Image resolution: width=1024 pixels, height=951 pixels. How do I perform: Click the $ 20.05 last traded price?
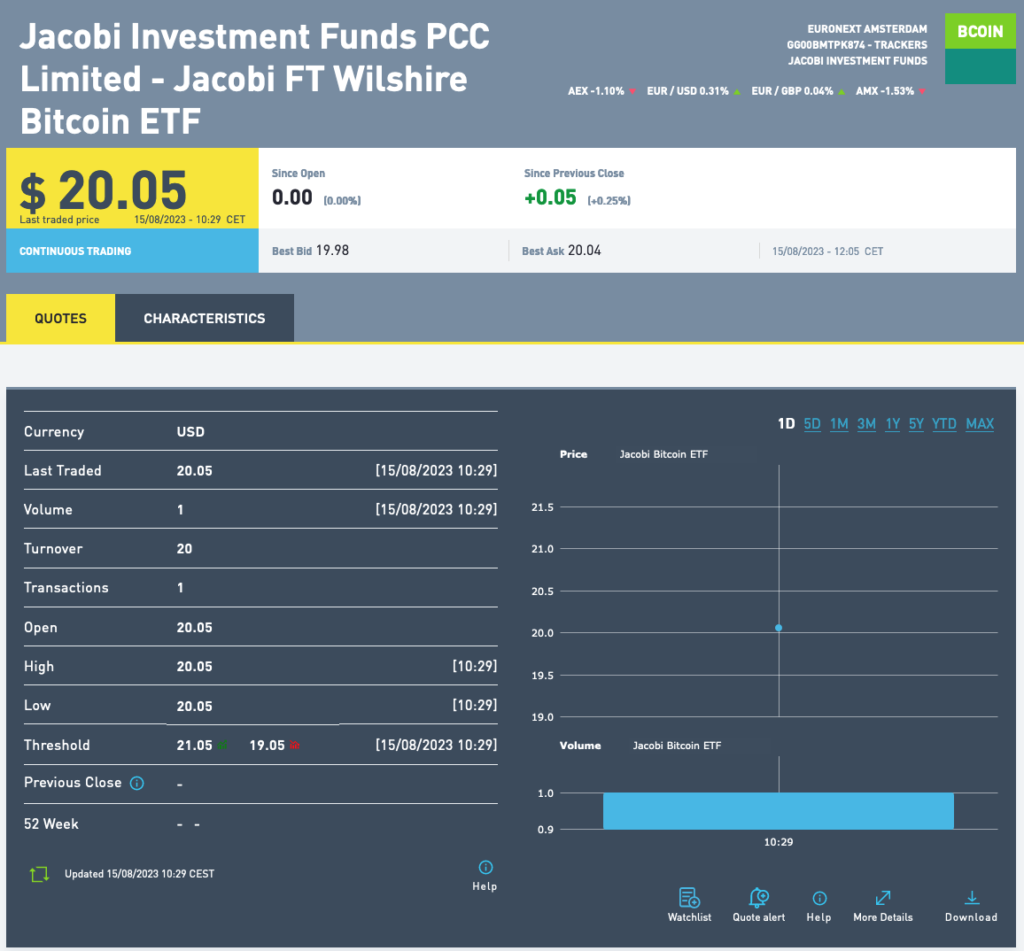click(x=103, y=190)
